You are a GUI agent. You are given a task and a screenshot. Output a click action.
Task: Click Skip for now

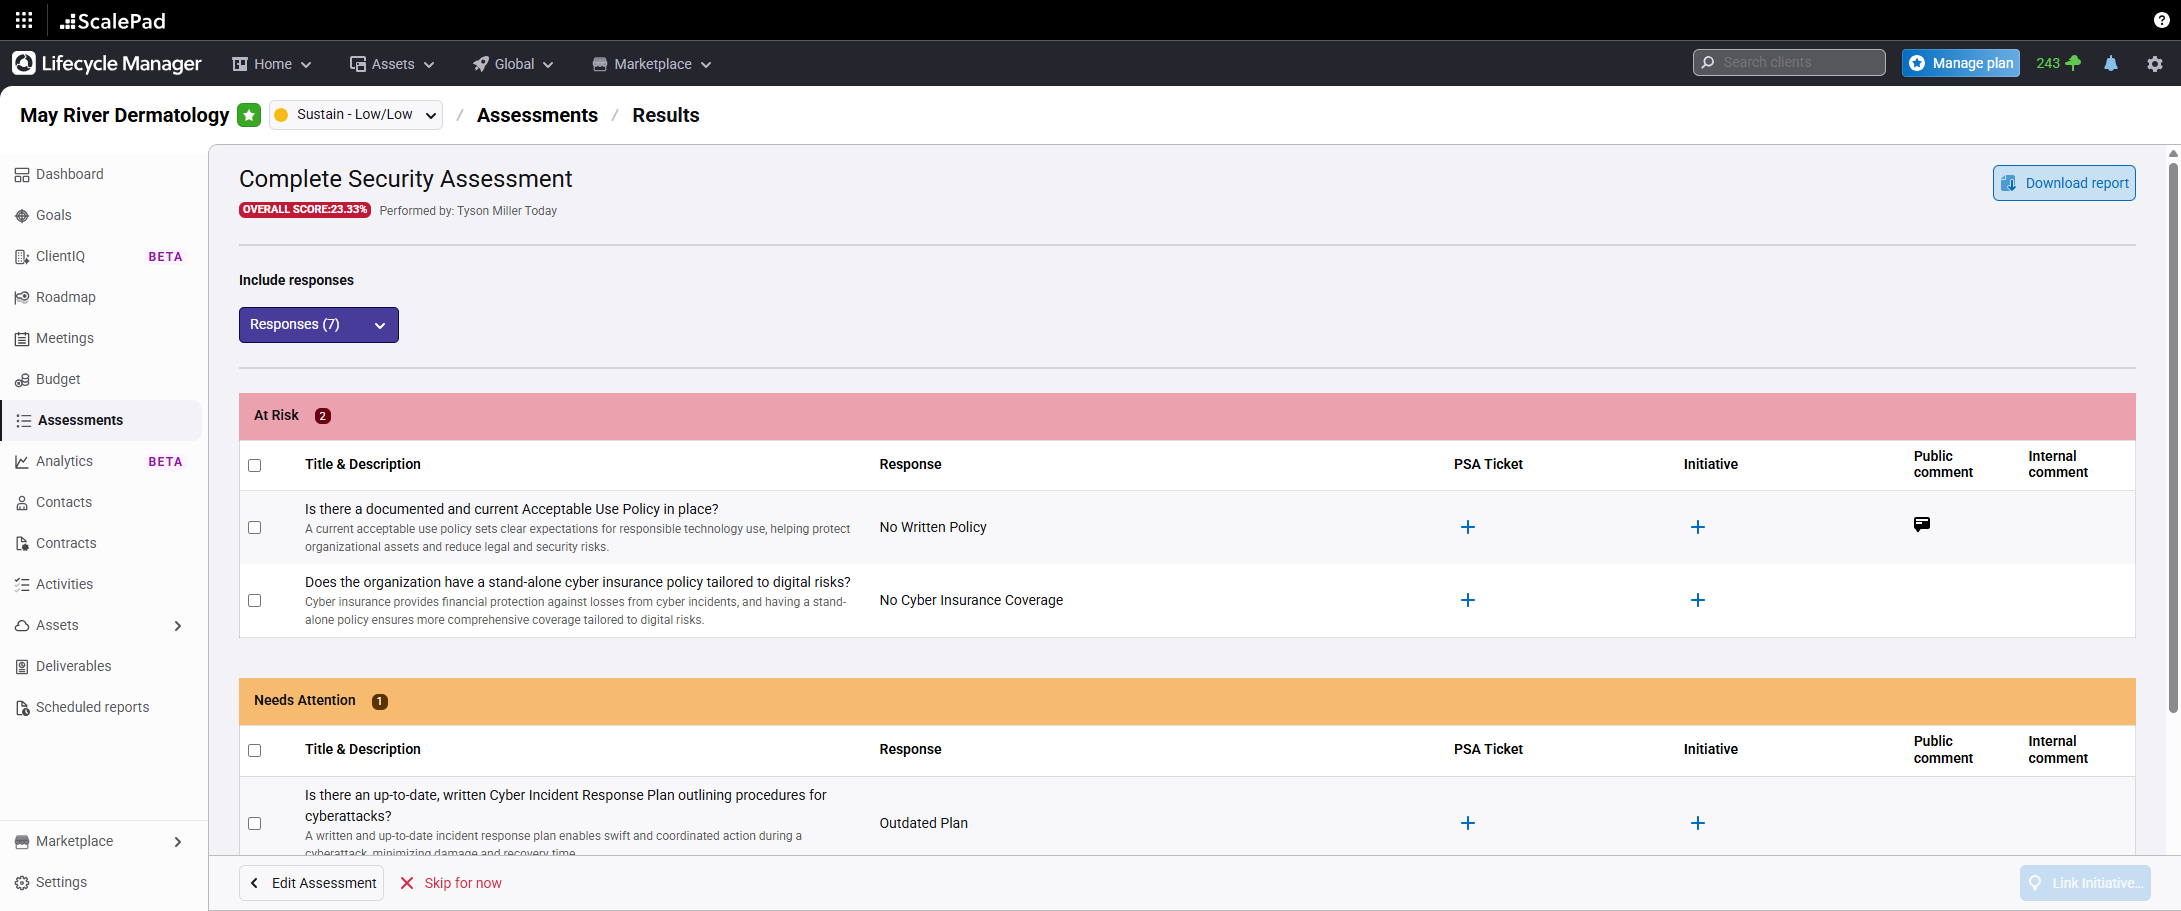462,883
